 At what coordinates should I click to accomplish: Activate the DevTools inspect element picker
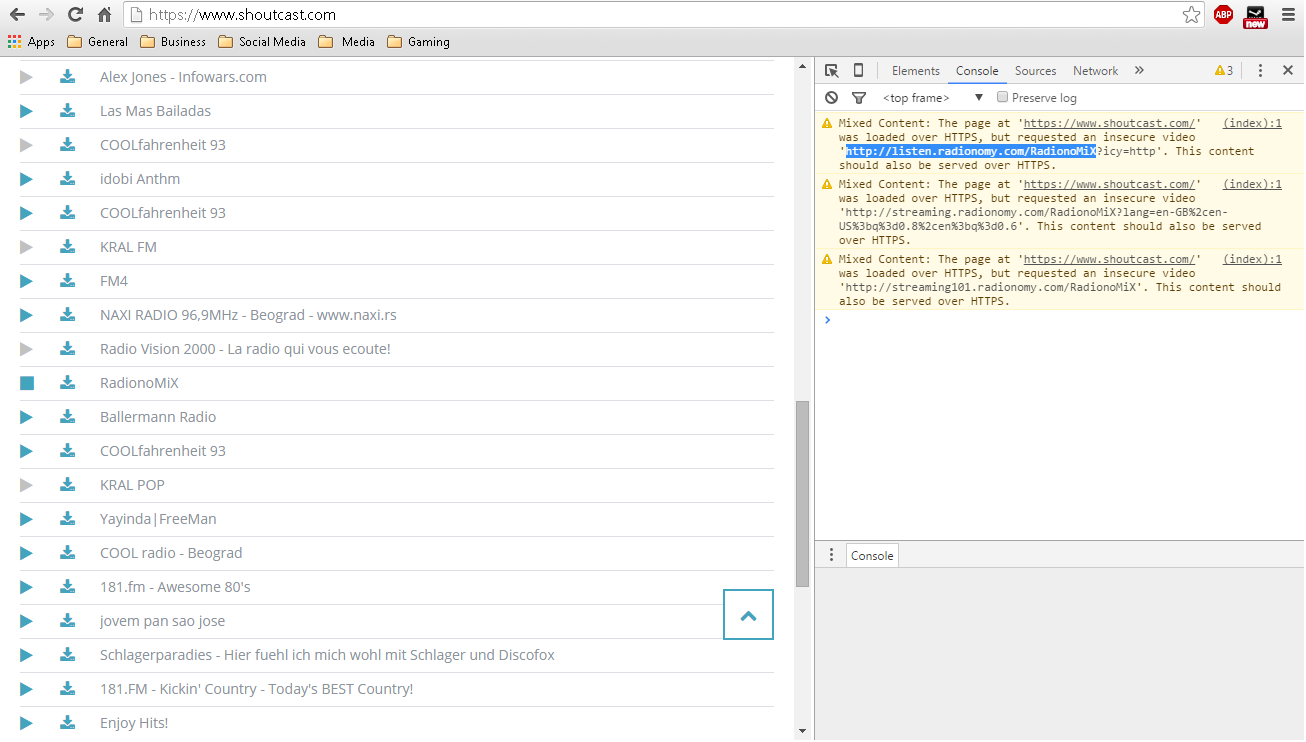click(832, 71)
